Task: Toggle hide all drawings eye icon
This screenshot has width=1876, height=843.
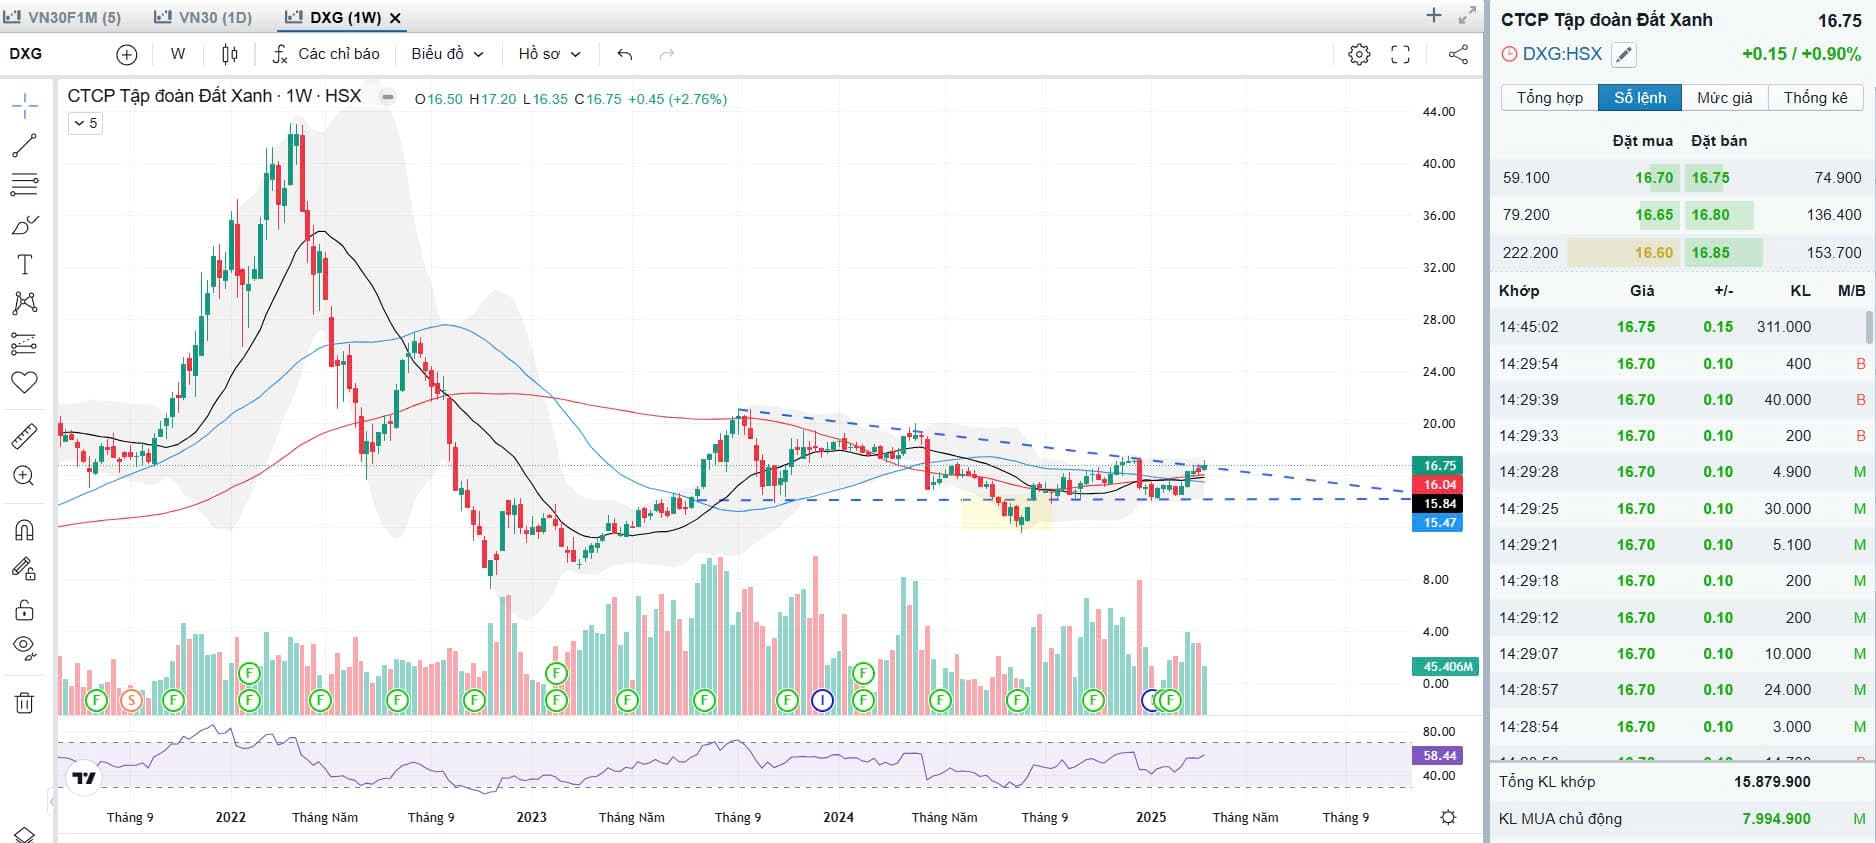Action: pyautogui.click(x=24, y=647)
